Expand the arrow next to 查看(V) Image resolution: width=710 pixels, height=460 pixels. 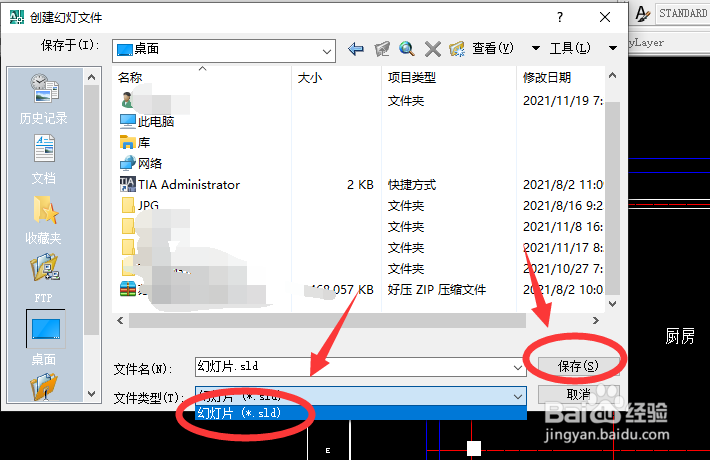point(536,48)
